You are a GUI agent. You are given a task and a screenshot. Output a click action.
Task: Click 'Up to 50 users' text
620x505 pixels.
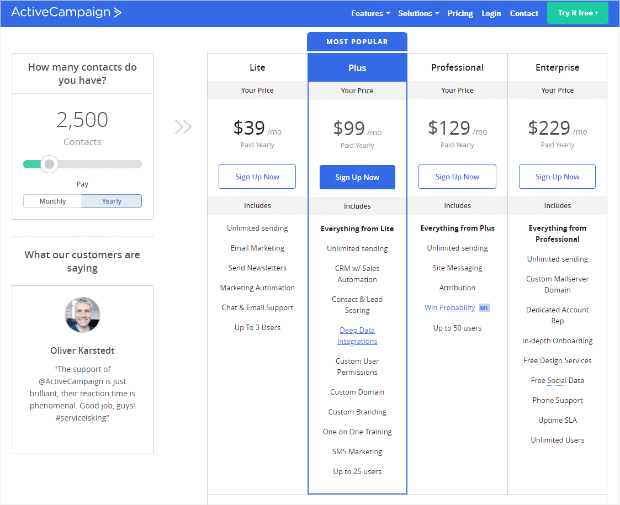point(457,328)
